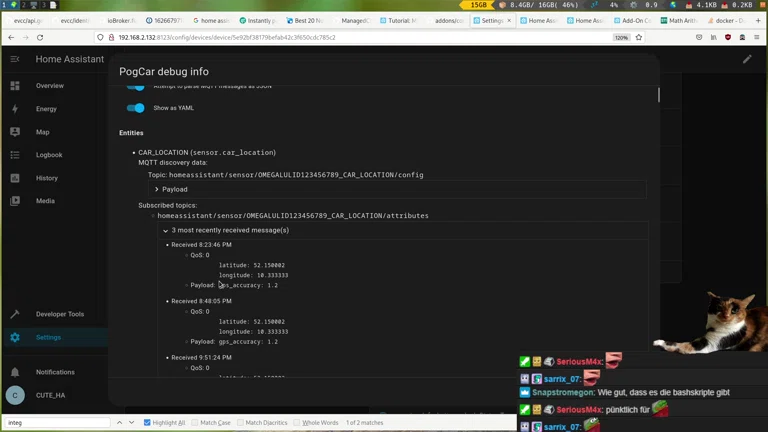Enable Match Diacritics option
Viewport: 768px width, 432px height.
point(240,422)
